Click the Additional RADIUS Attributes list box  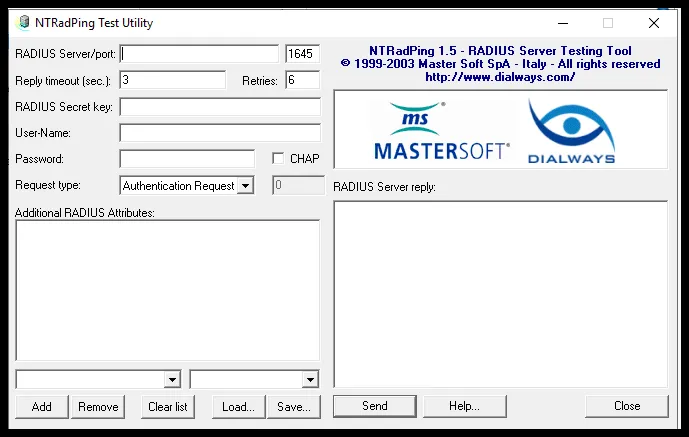tap(167, 290)
